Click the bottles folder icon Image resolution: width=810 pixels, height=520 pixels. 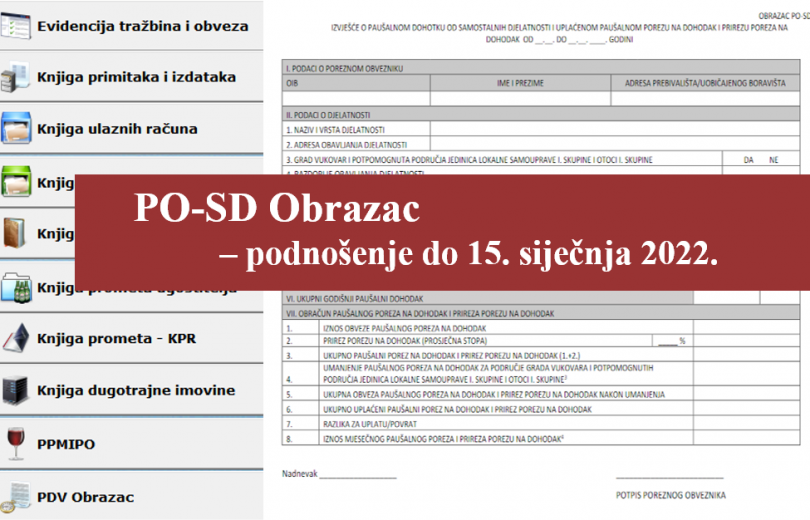16,287
